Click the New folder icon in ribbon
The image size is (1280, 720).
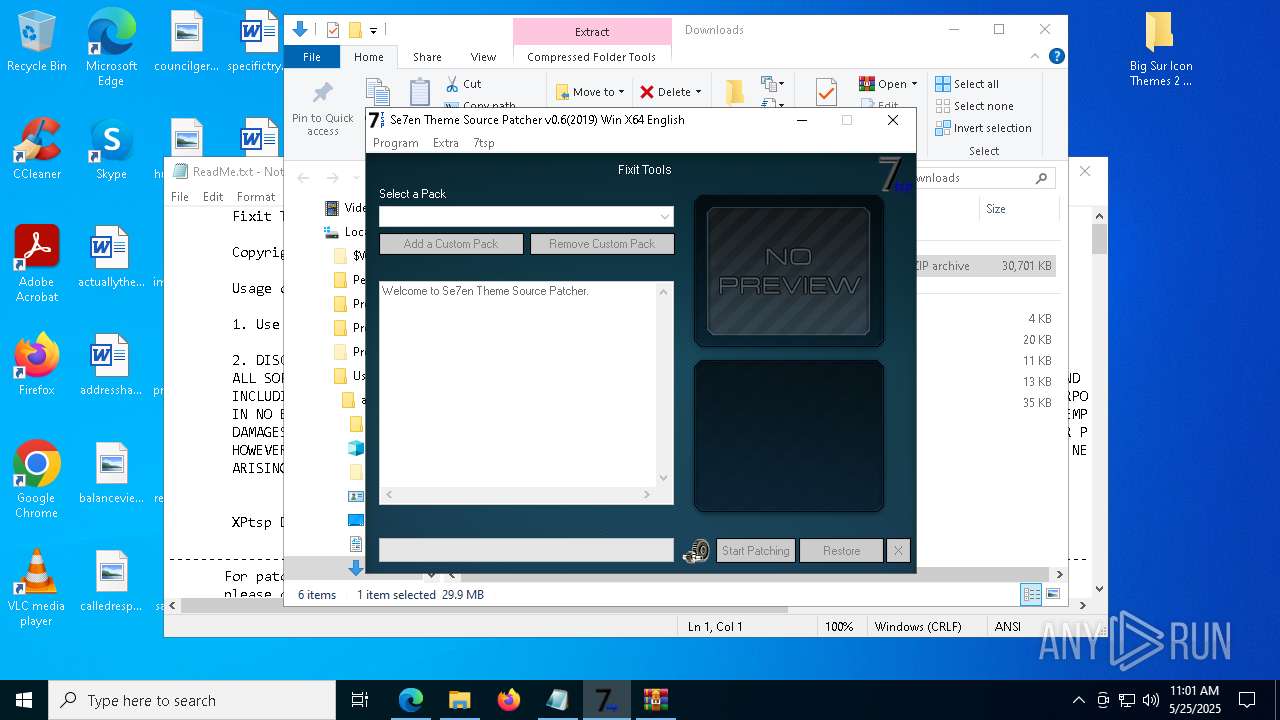(x=735, y=92)
